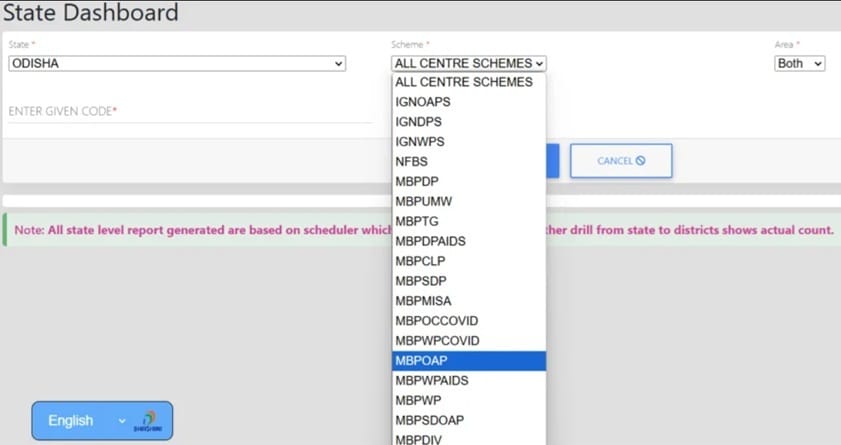Pick MBPOCCOVID in the scheme list
The width and height of the screenshot is (841, 445).
pyautogui.click(x=469, y=321)
